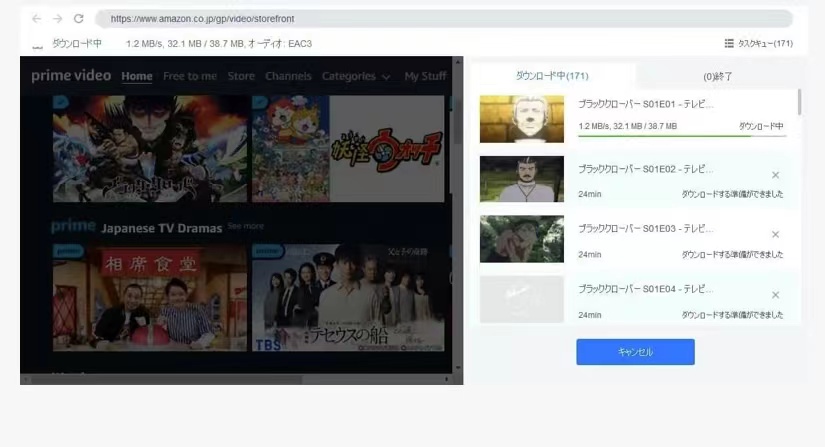This screenshot has height=447, width=825.
Task: Click the Japanese TV Dramas heading
Action: pyautogui.click(x=161, y=228)
